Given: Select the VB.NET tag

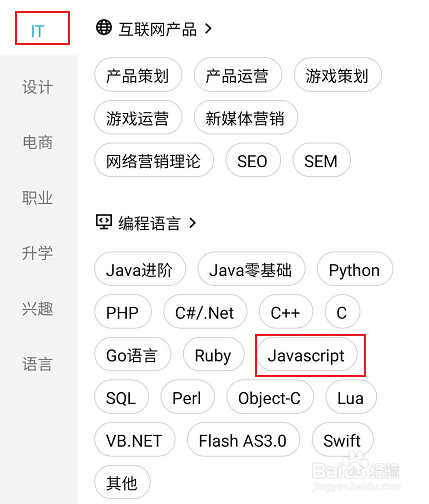Looking at the screenshot, I should coord(135,440).
